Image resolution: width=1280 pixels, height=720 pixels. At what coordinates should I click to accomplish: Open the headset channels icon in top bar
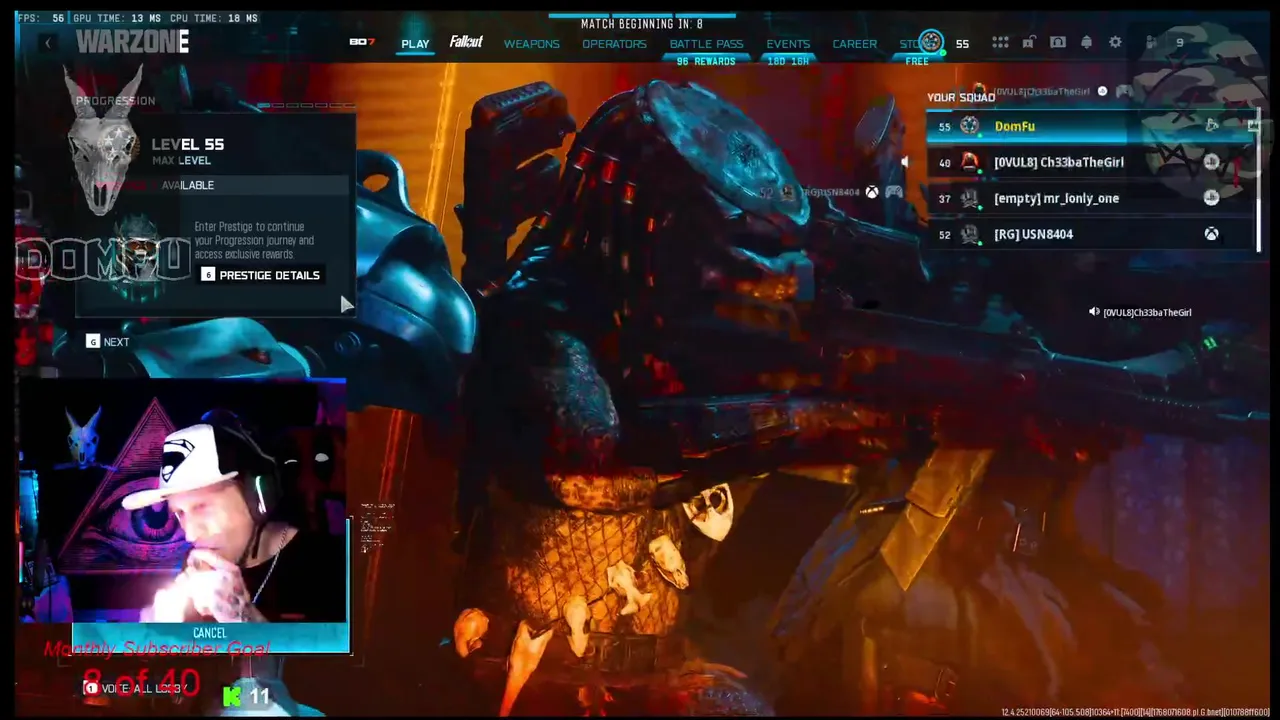pyautogui.click(x=1057, y=42)
